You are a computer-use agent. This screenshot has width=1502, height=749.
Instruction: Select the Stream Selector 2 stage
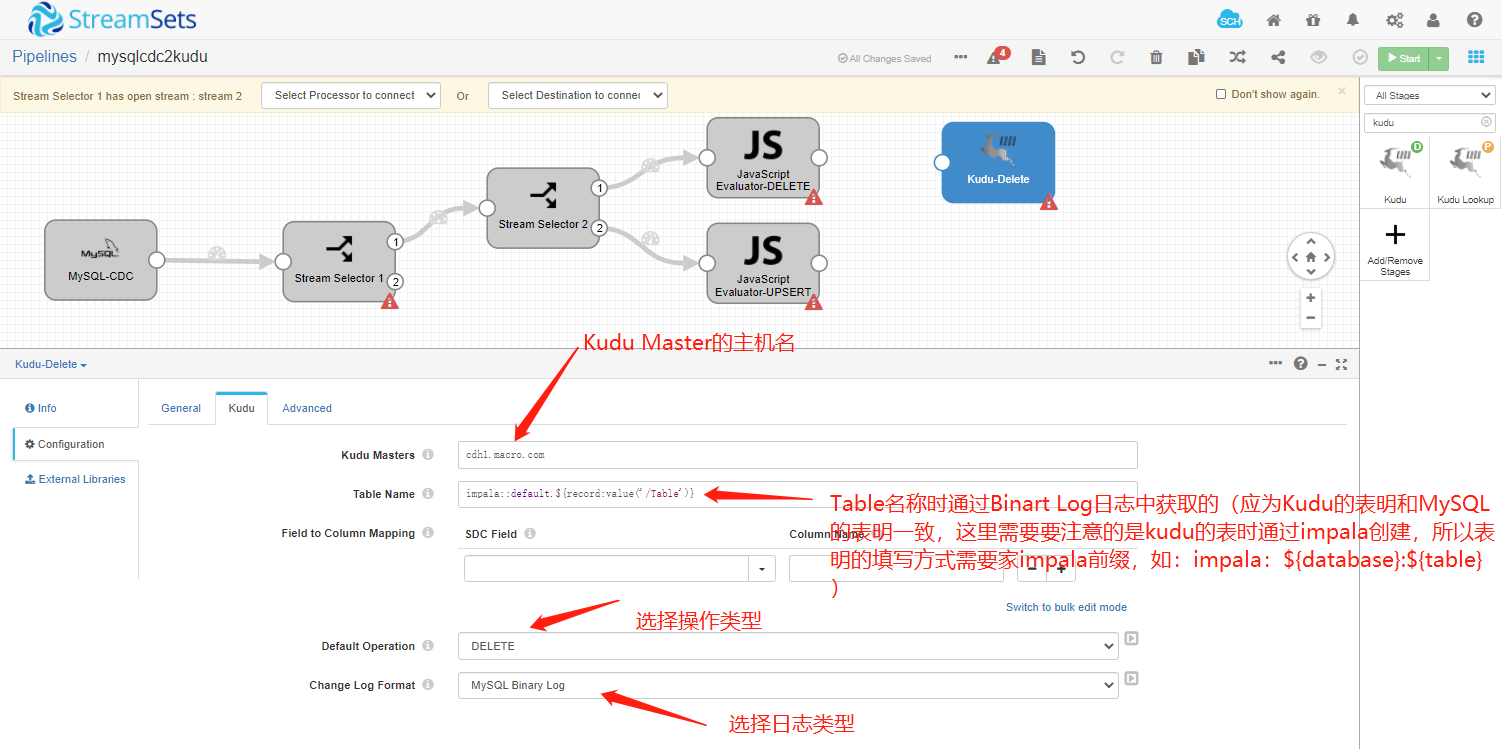click(543, 208)
